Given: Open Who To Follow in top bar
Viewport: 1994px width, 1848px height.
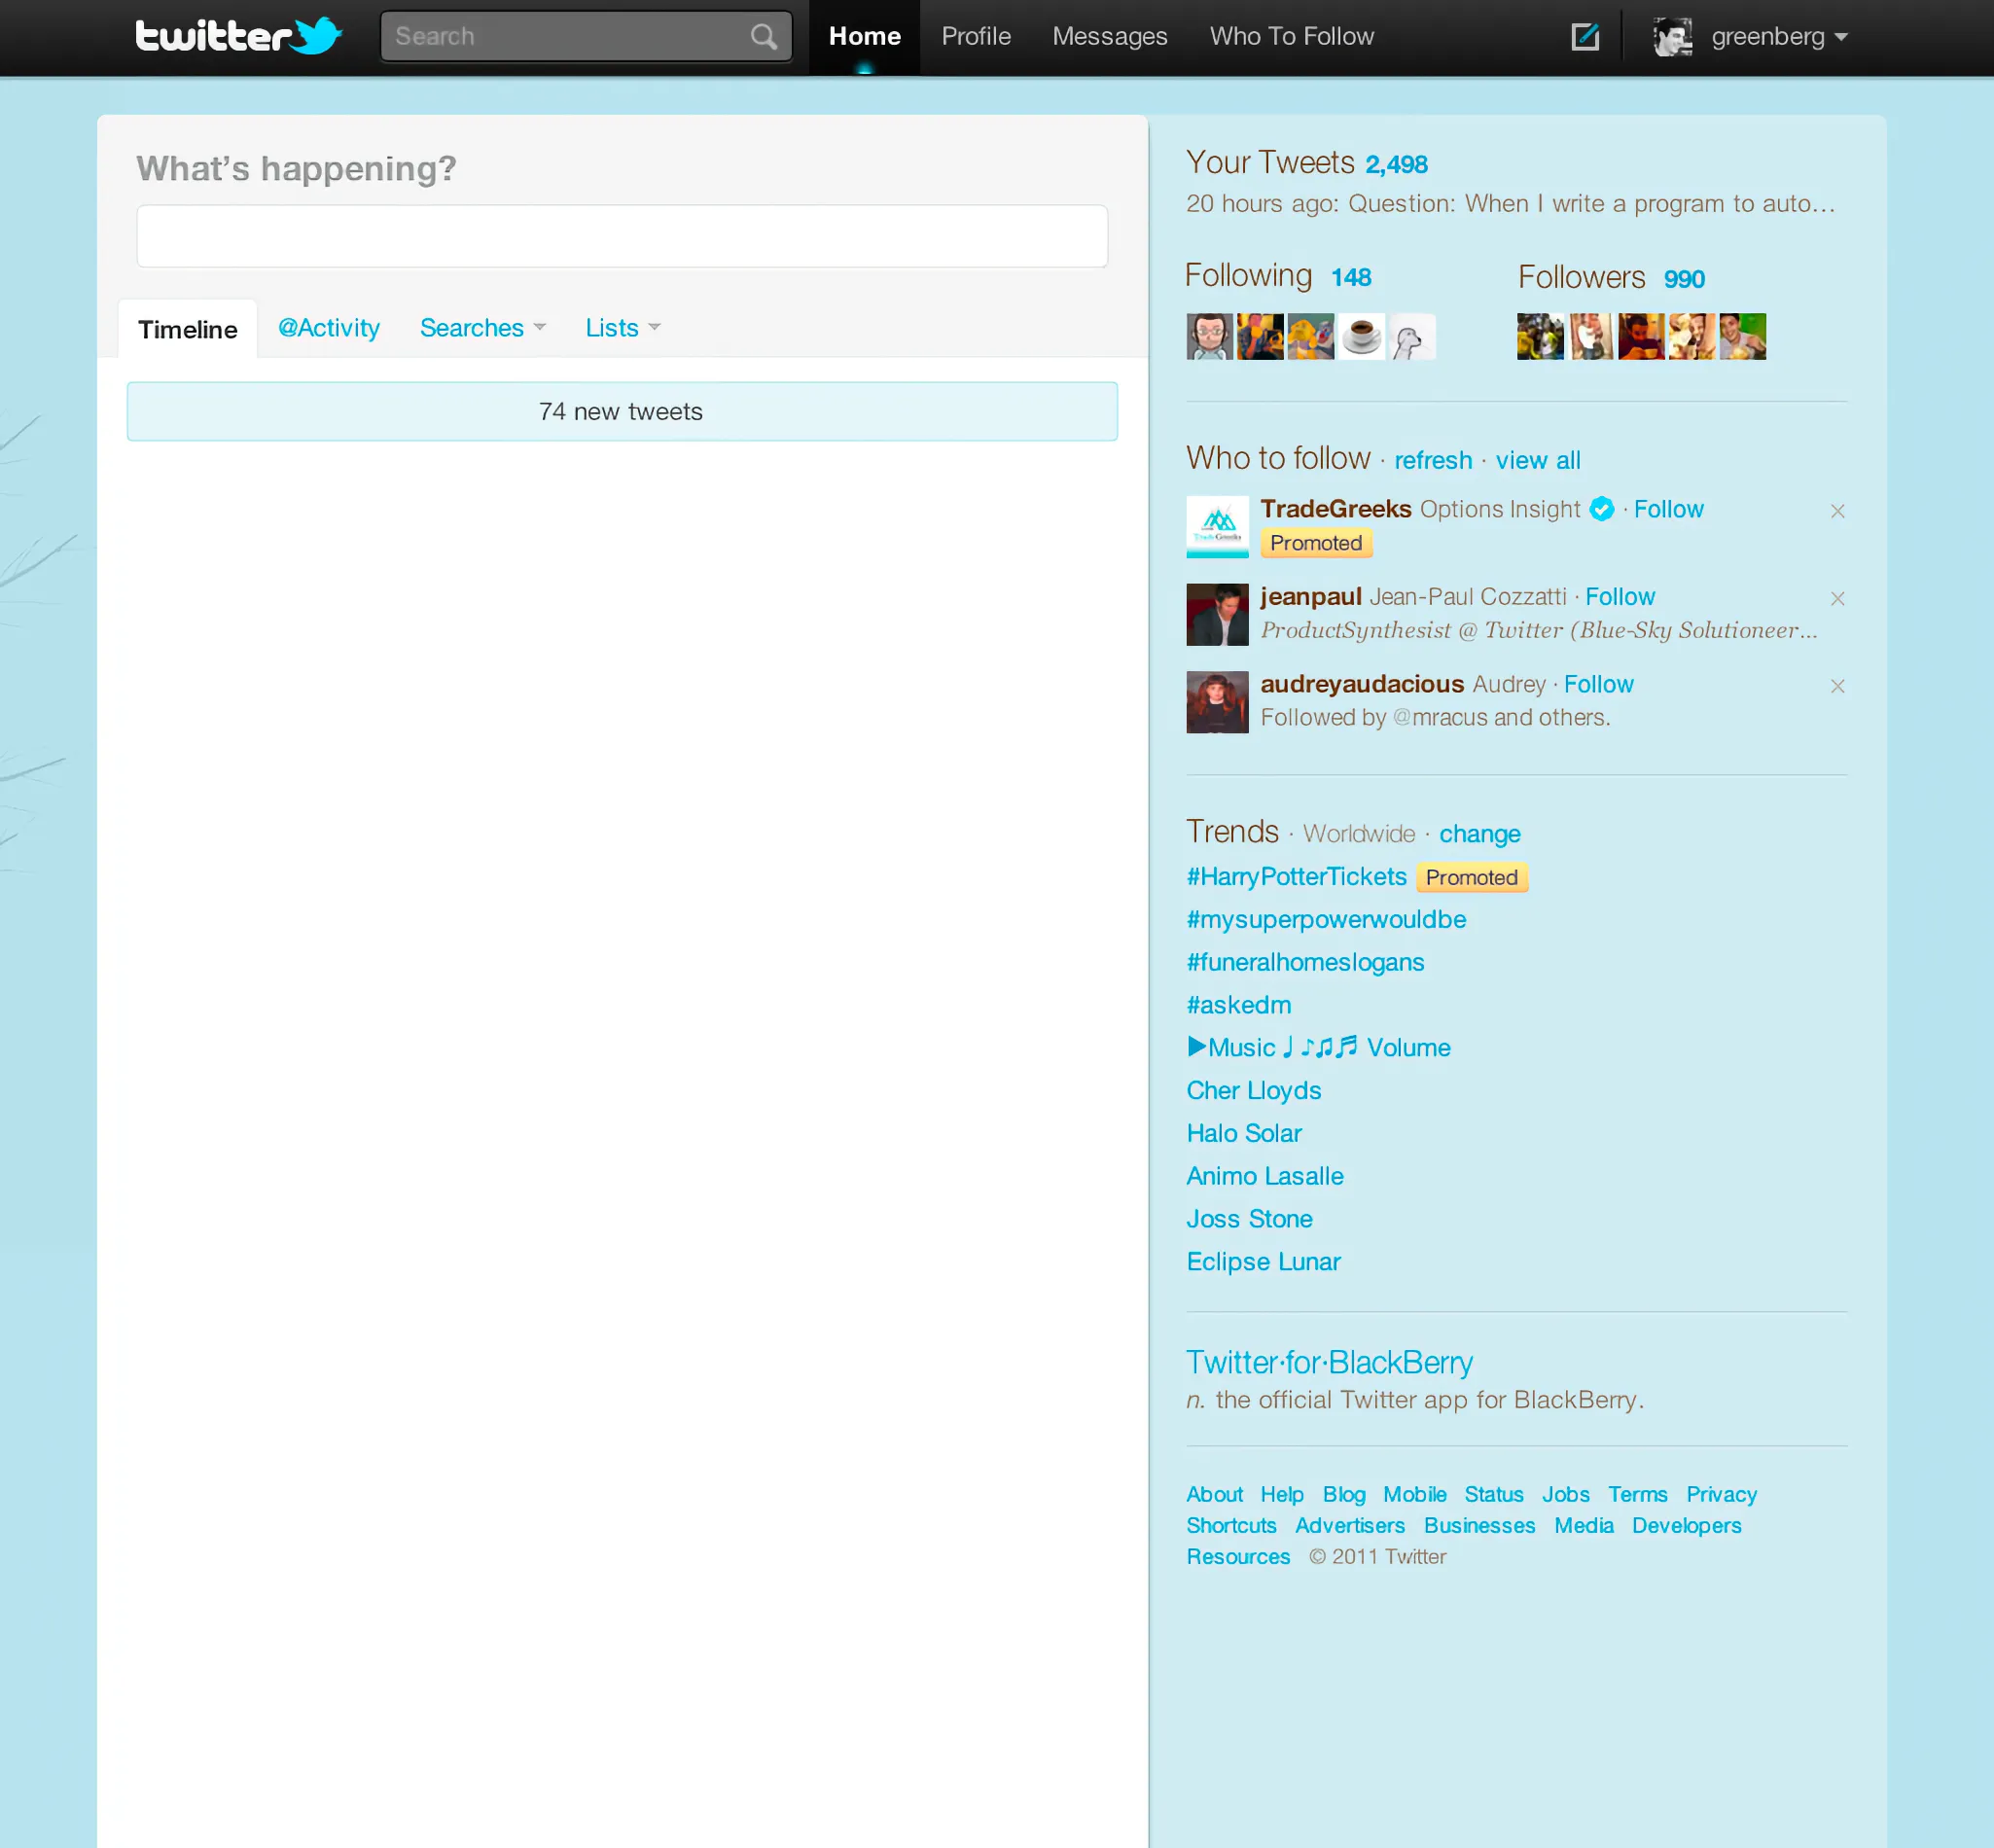Looking at the screenshot, I should tap(1292, 37).
